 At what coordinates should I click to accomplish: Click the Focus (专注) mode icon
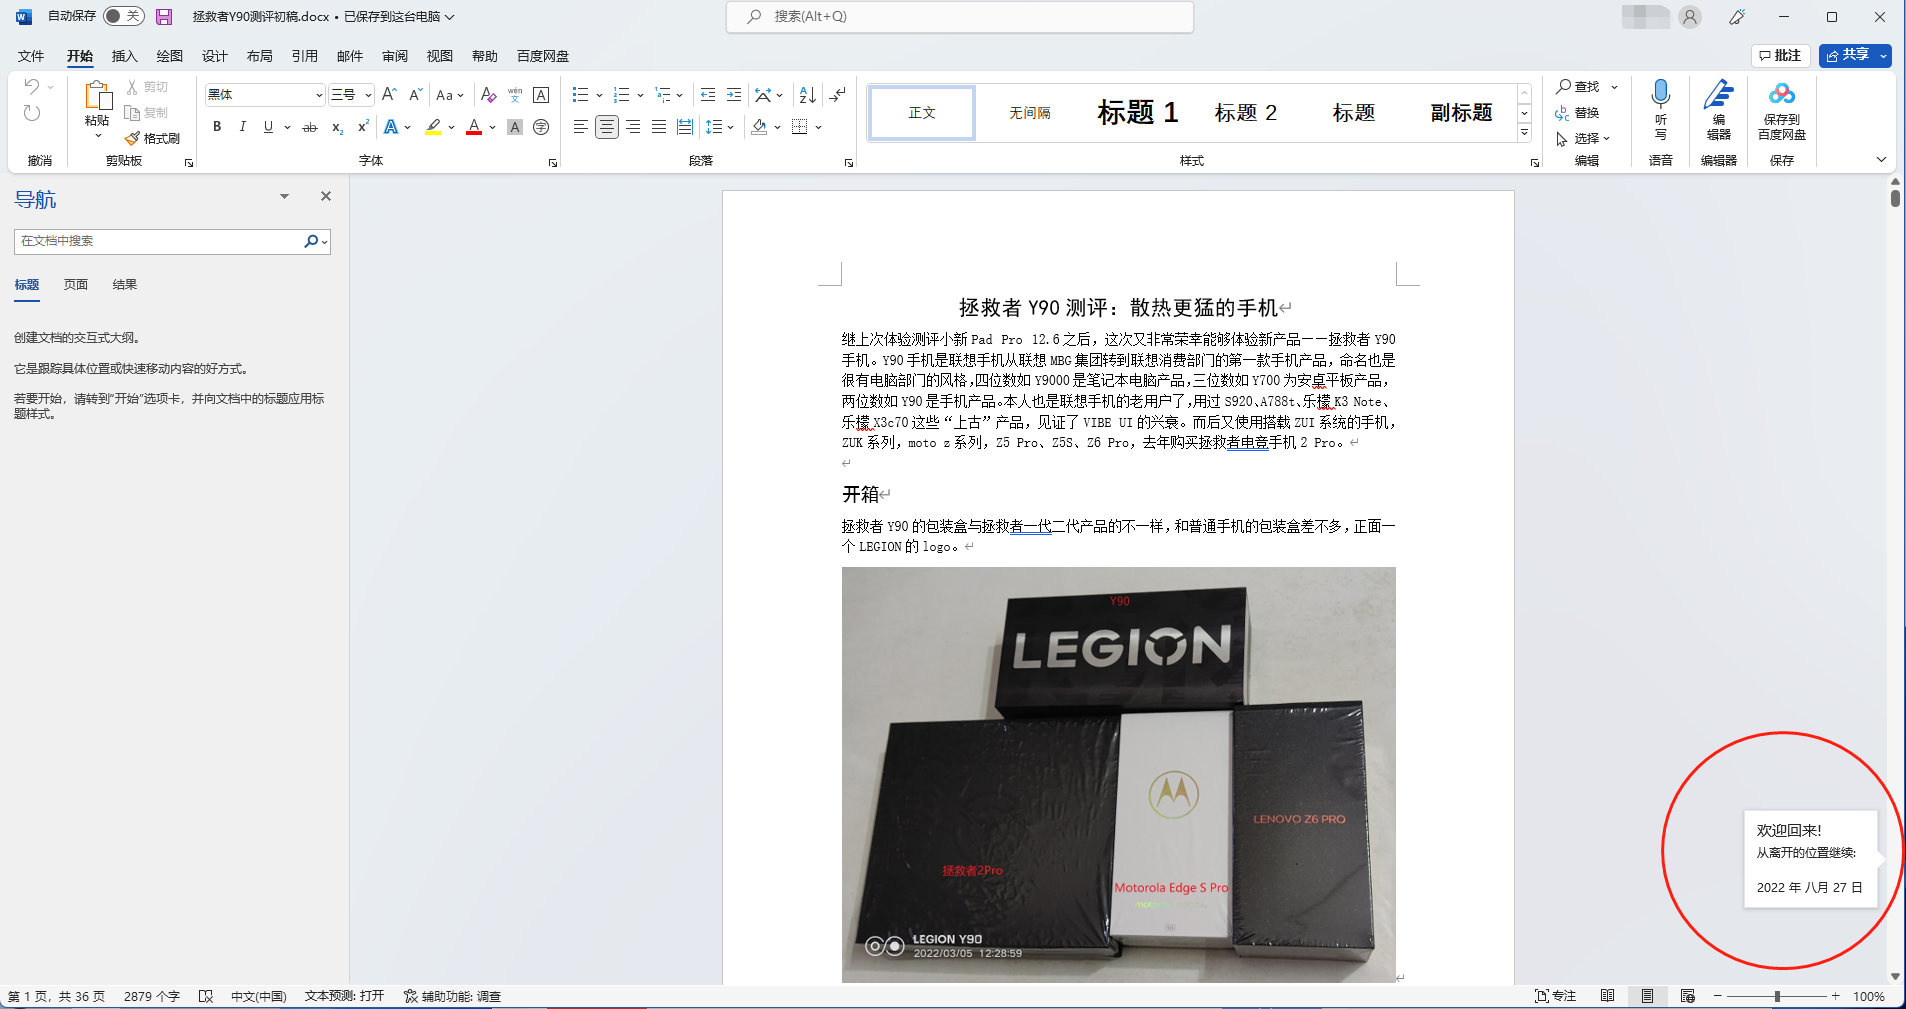1555,996
